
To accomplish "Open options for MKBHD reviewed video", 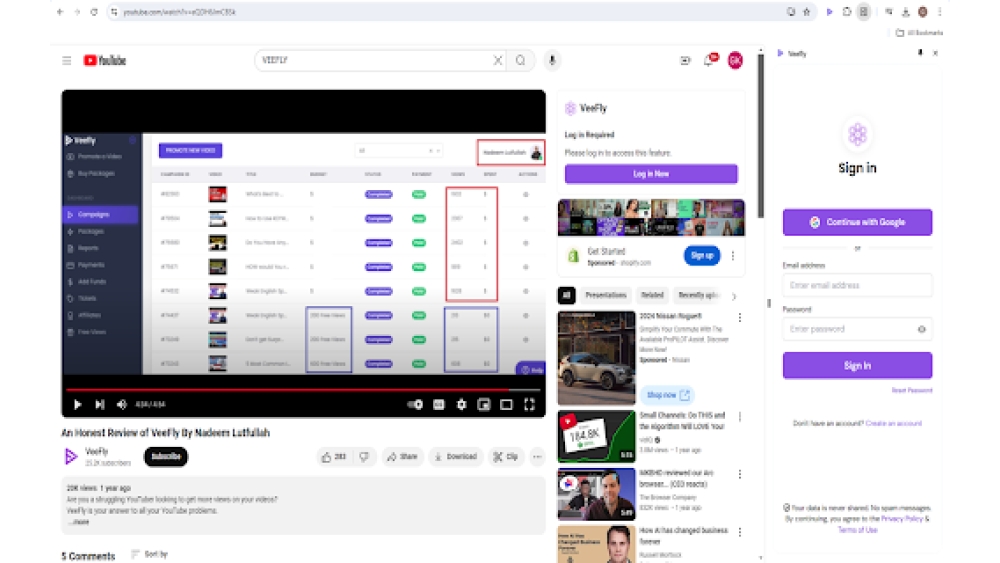I will (740, 474).
